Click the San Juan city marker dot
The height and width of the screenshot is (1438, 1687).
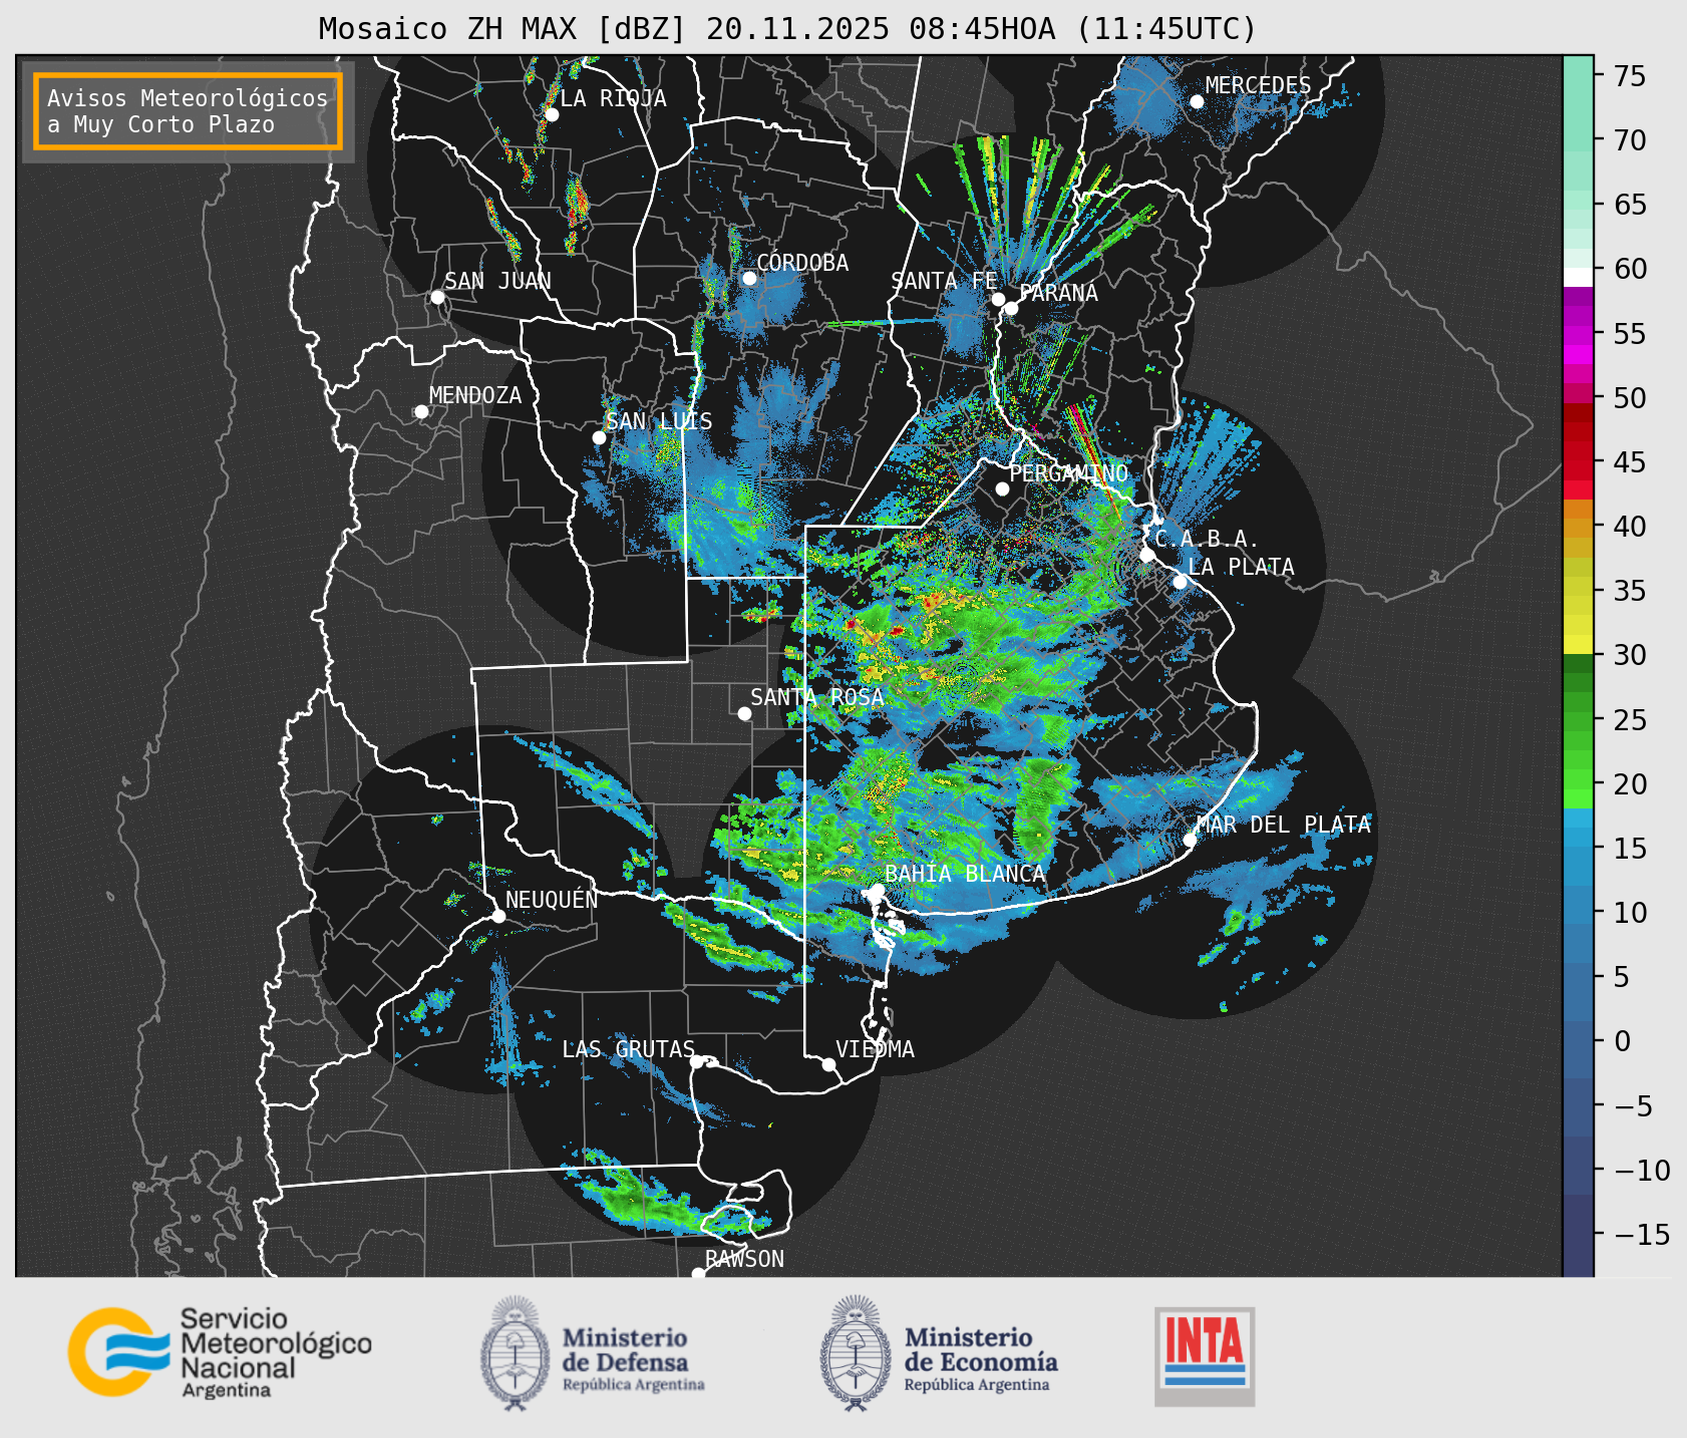437,297
